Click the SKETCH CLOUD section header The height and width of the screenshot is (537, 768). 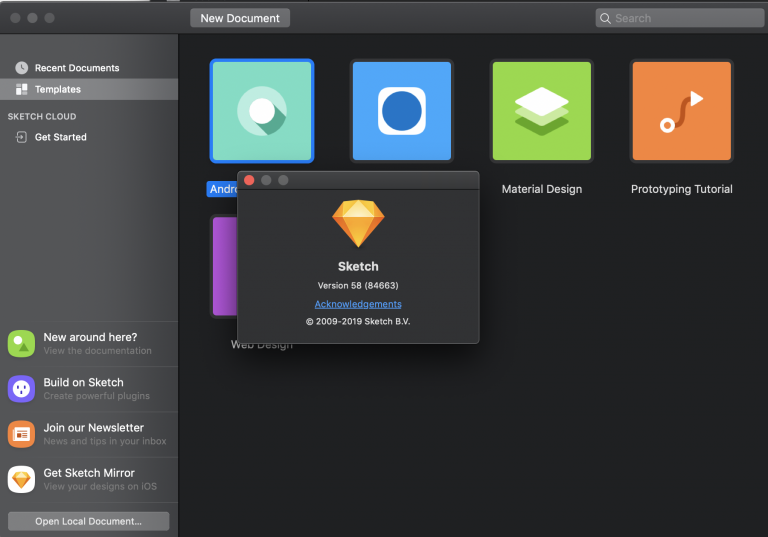(42, 117)
